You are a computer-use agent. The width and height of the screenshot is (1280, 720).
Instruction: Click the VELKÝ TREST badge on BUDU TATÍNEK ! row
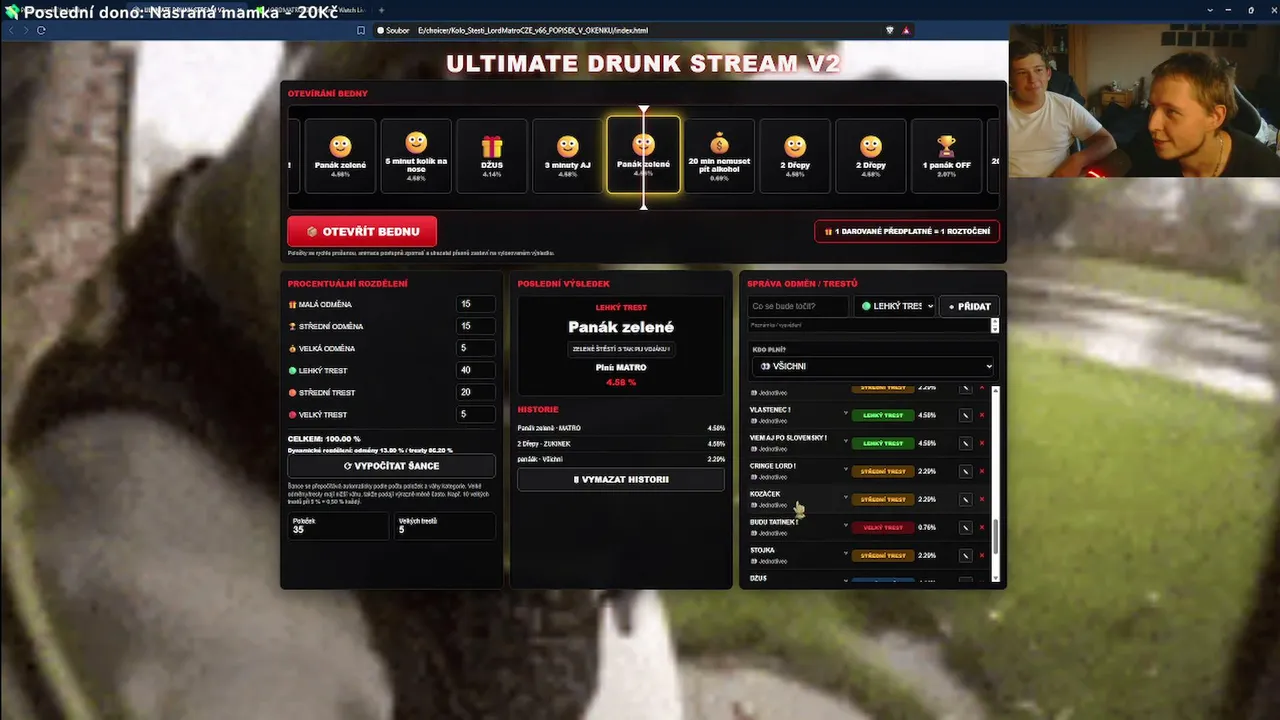[883, 527]
